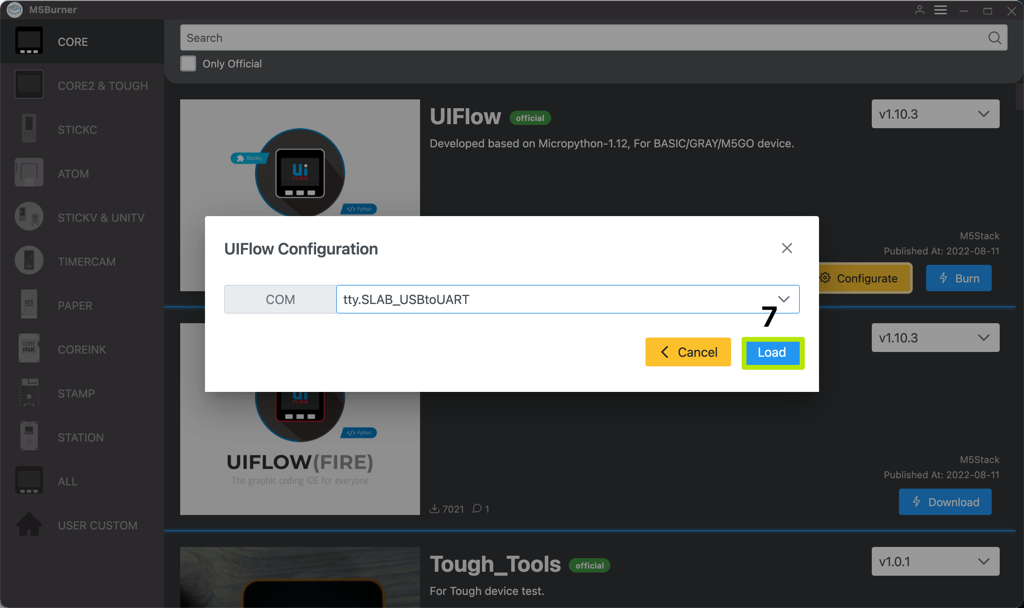Click Cancel in the configuration dialog
Image resolution: width=1024 pixels, height=608 pixels.
(x=688, y=352)
